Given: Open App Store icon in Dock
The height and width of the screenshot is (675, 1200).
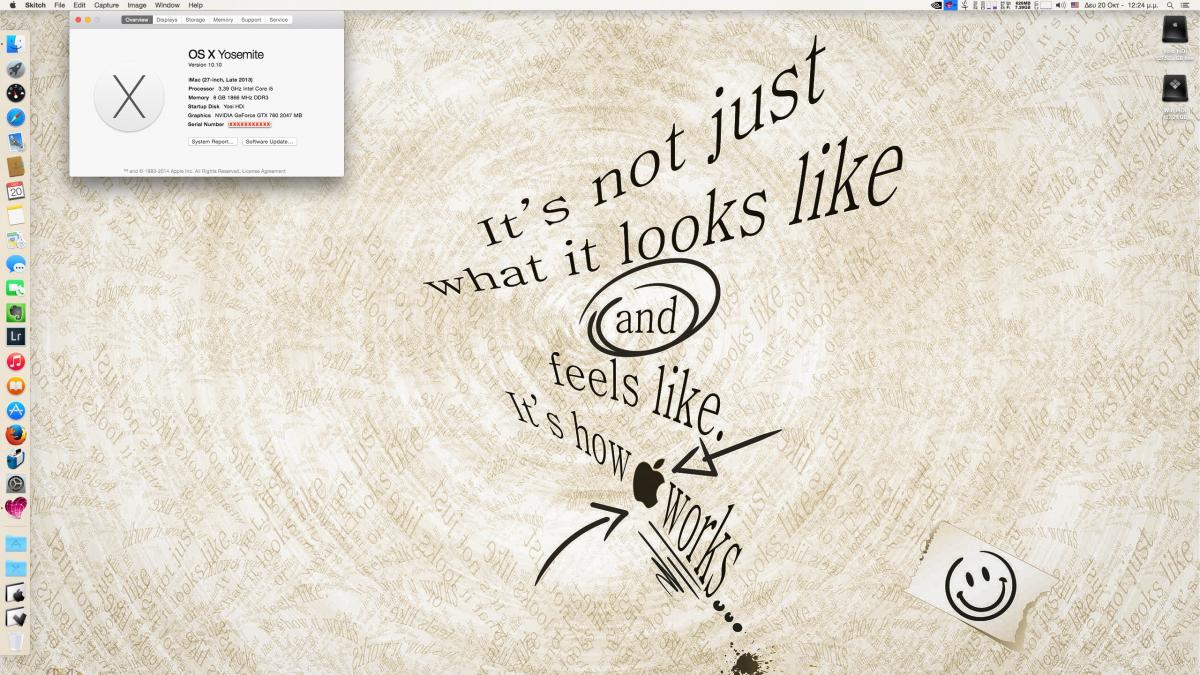Looking at the screenshot, I should click(x=15, y=411).
